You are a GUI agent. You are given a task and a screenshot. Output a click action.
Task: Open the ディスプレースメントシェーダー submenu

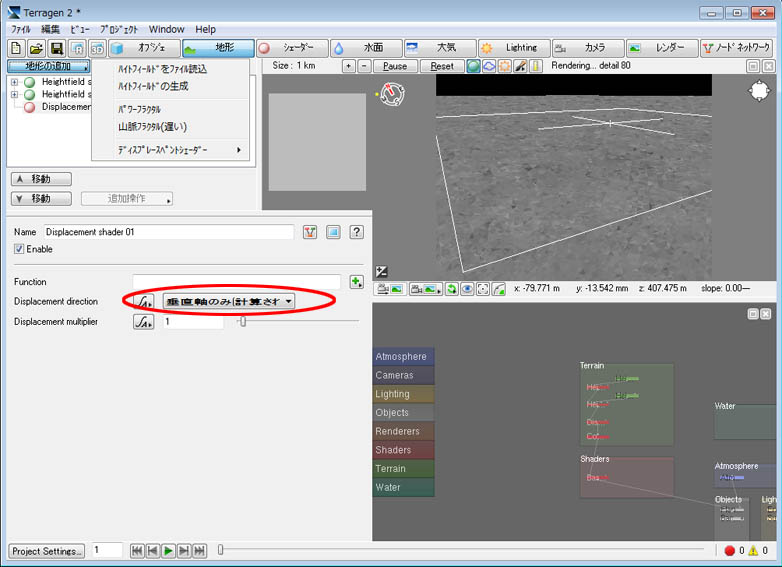pyautogui.click(x=170, y=150)
